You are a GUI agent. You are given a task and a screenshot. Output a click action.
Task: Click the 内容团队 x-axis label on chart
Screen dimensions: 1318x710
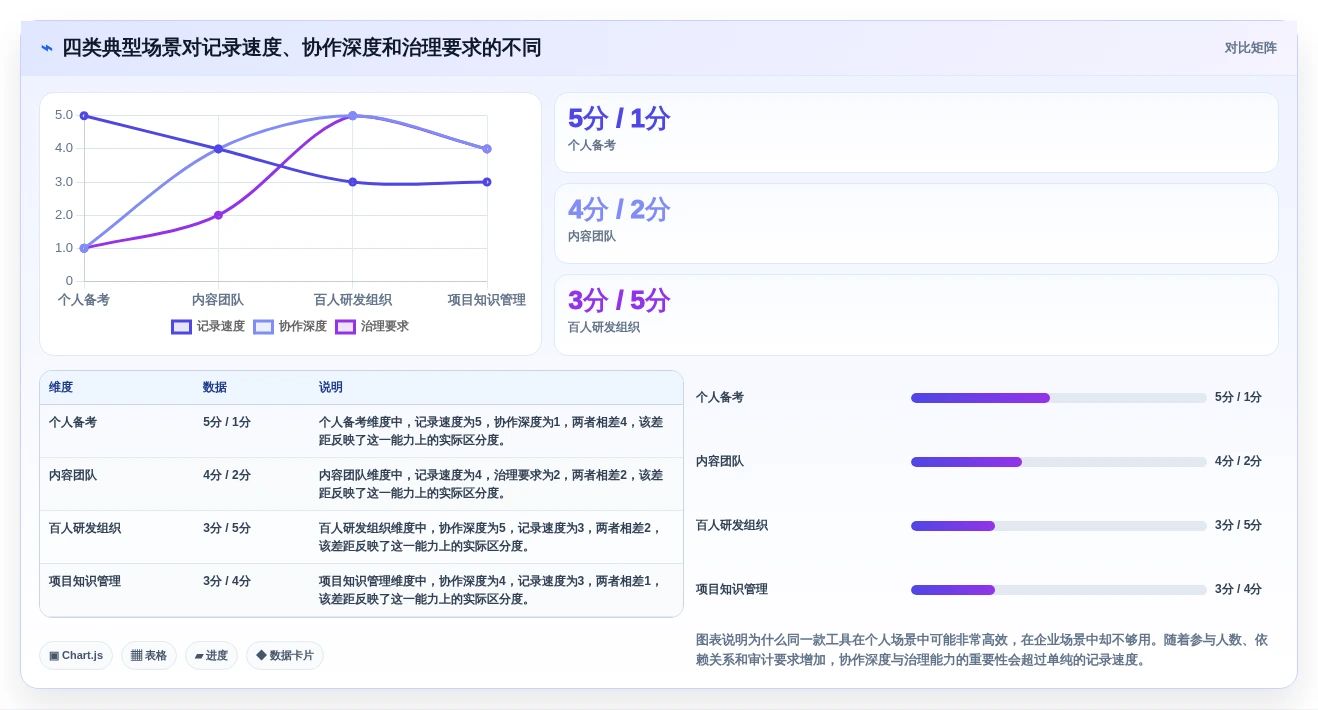218,300
